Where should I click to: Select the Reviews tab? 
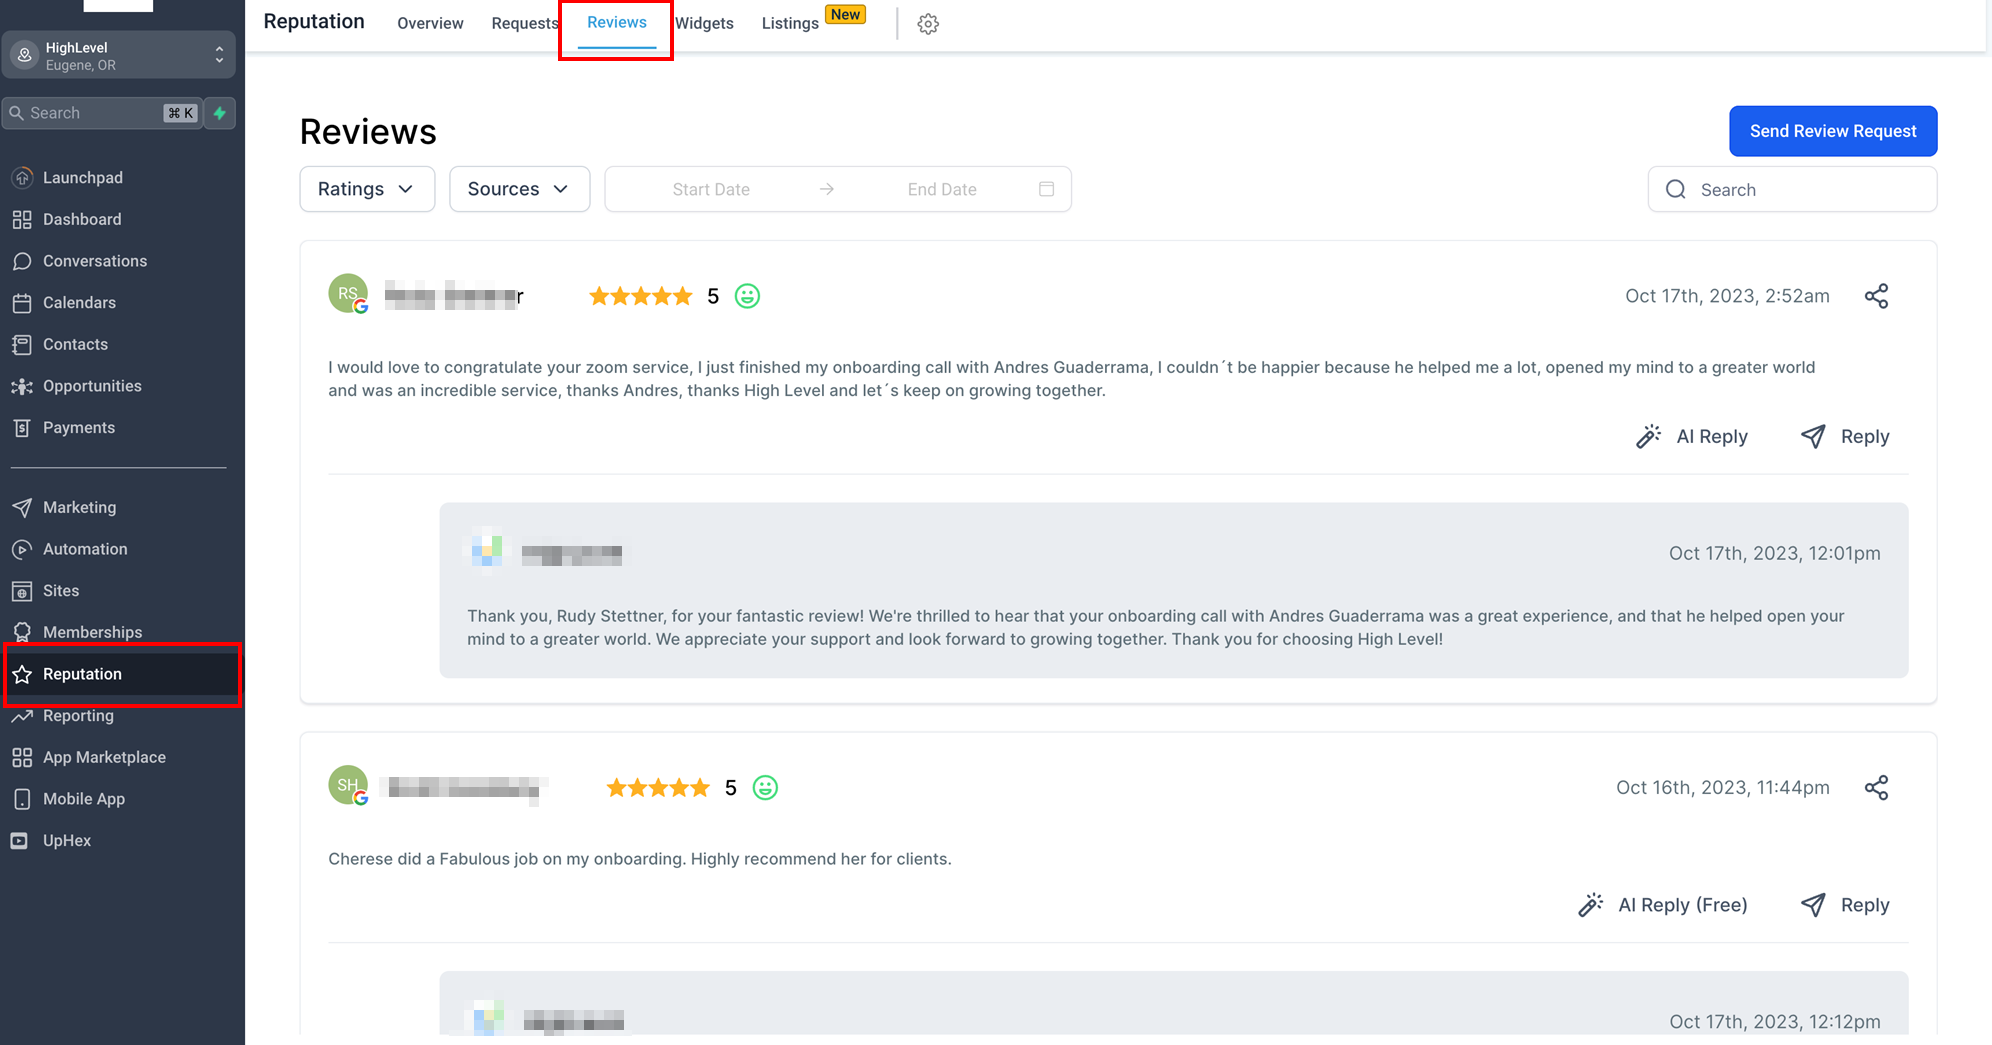(x=616, y=23)
